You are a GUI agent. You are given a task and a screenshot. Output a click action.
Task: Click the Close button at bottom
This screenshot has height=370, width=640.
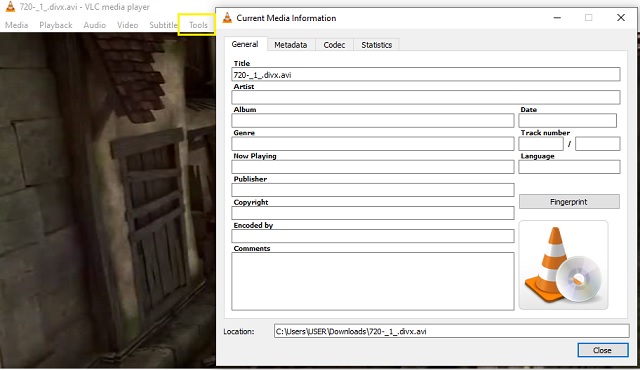602,350
